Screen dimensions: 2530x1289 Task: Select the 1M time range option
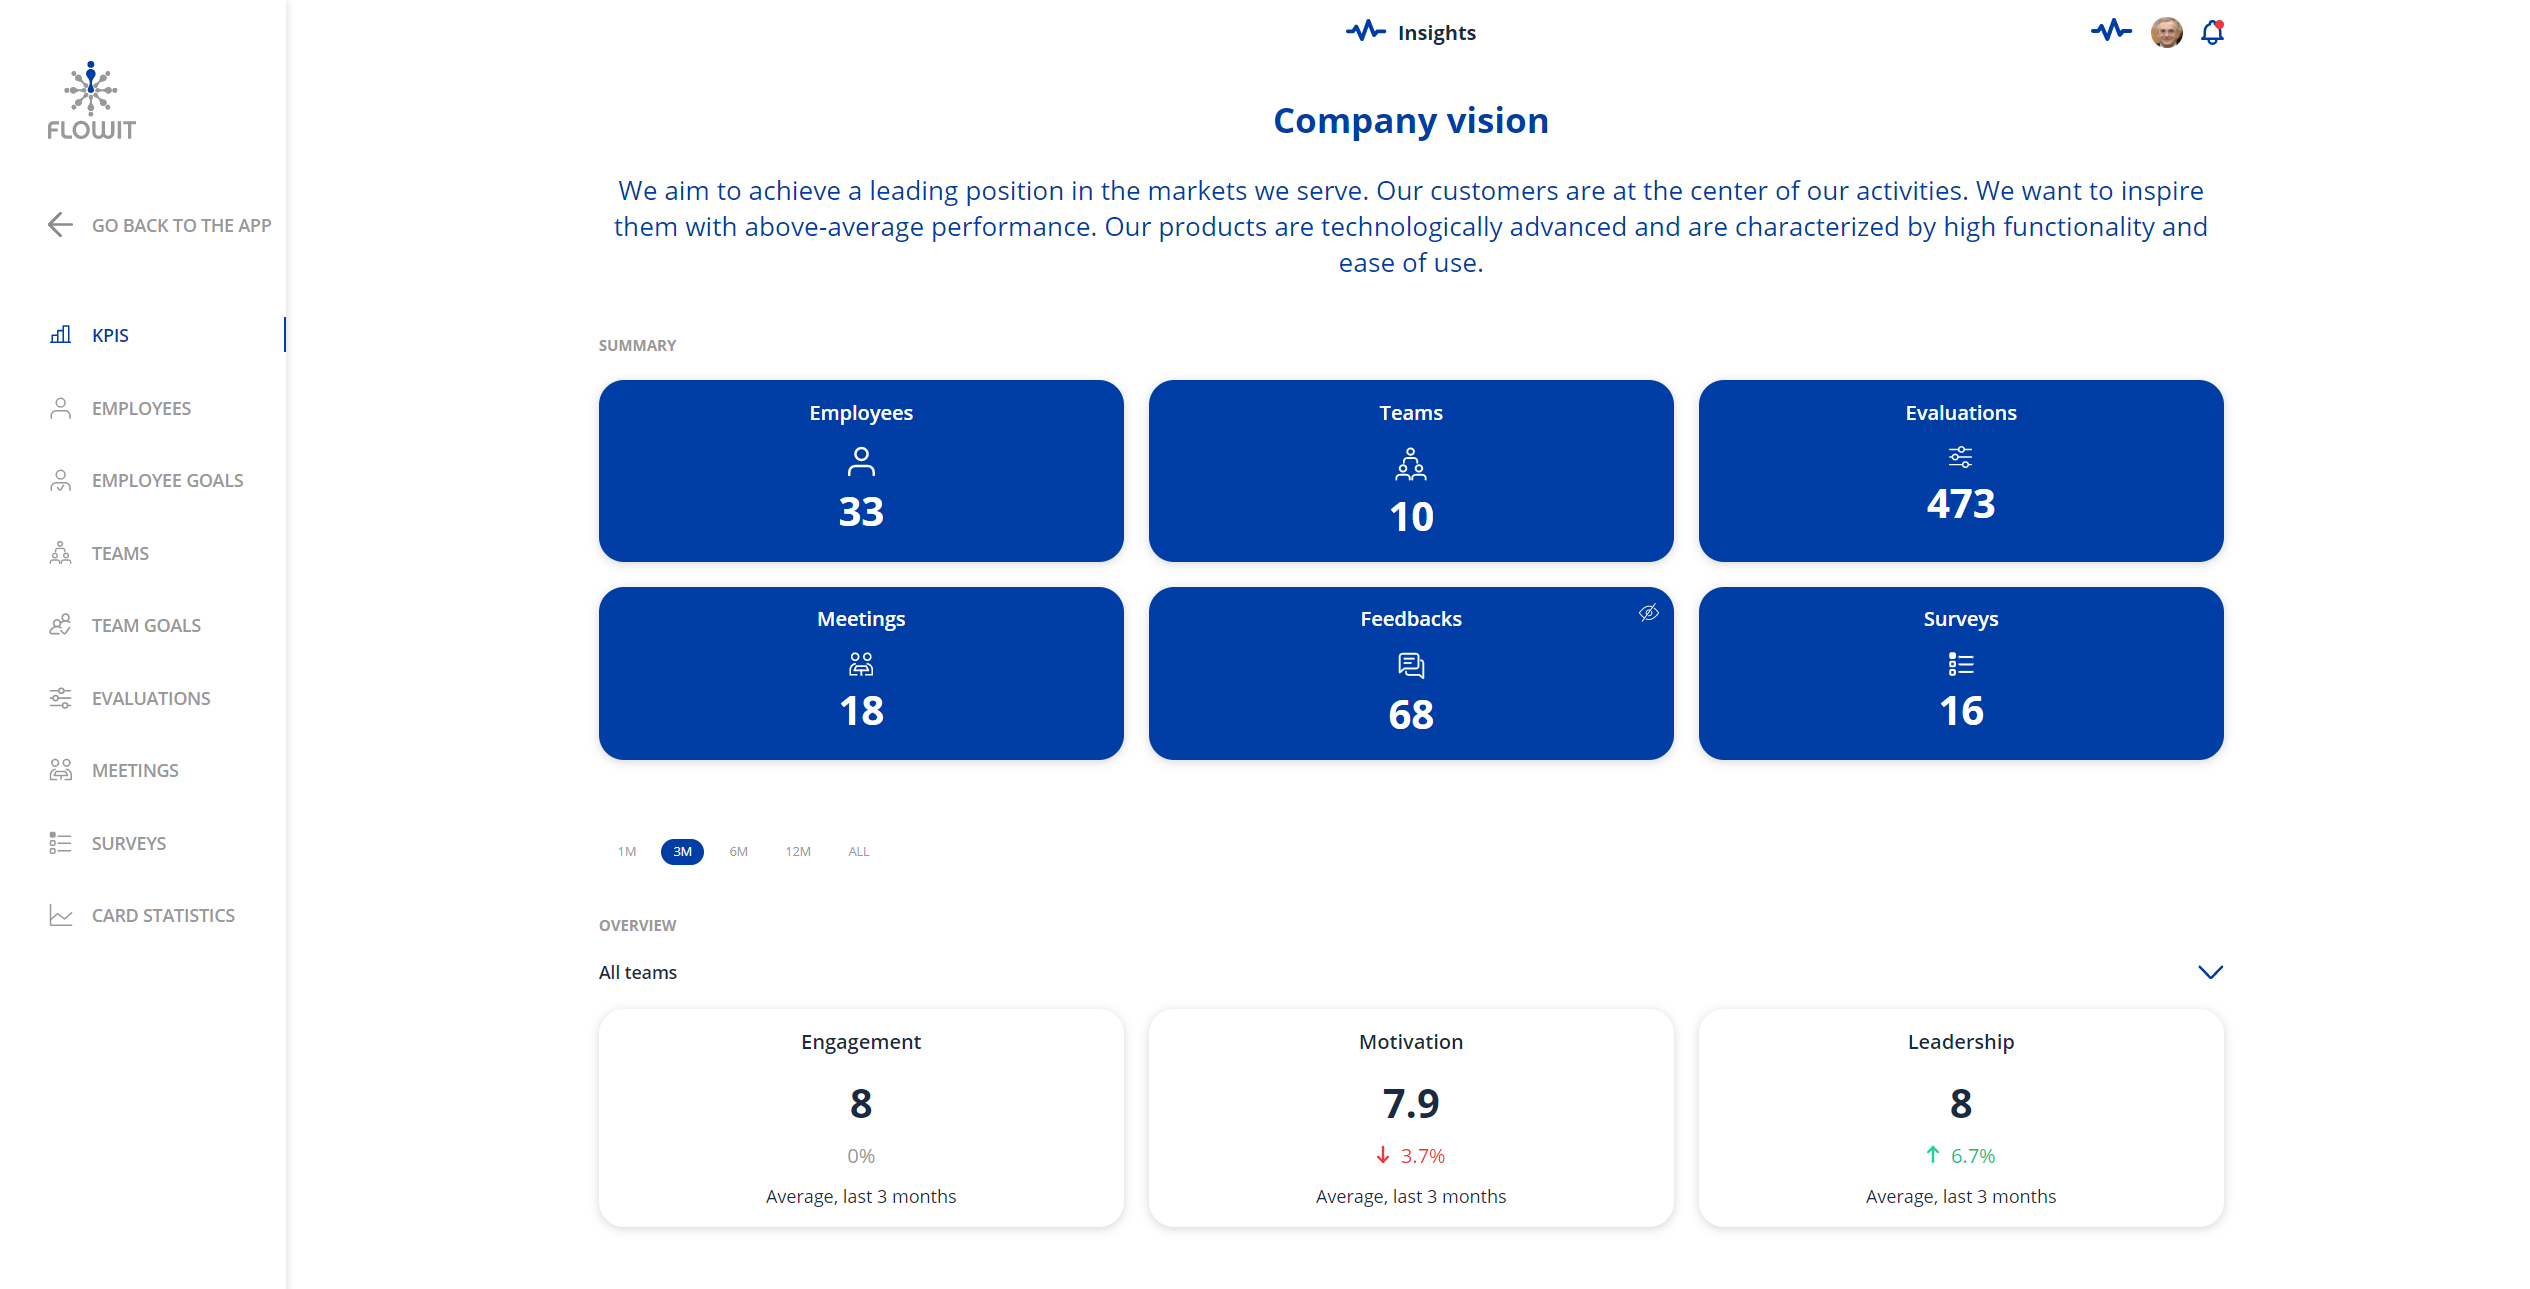(x=627, y=851)
